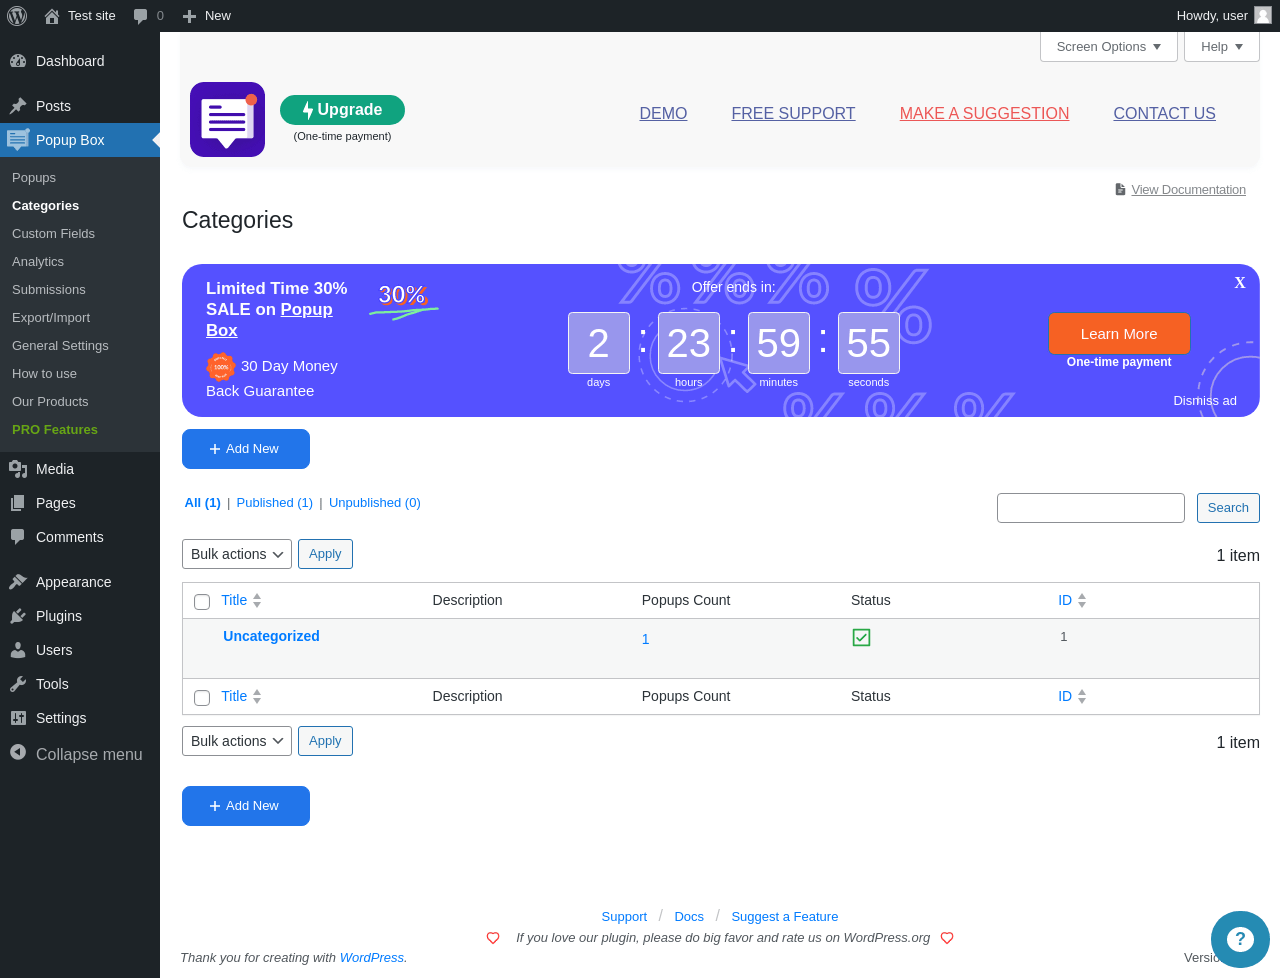Viewport: 1280px width, 978px height.
Task: Click the View Documentation file icon
Action: pyautogui.click(x=1121, y=190)
